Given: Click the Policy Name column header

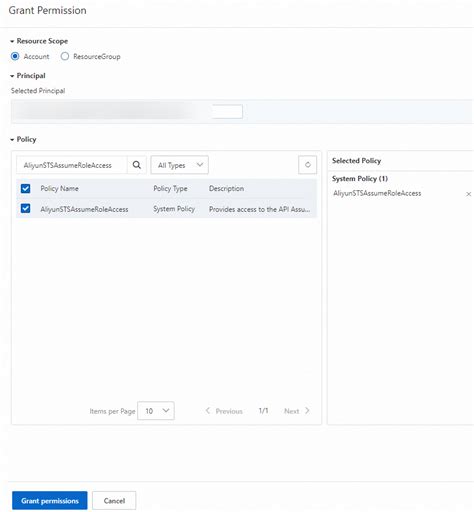Looking at the screenshot, I should 59,189.
